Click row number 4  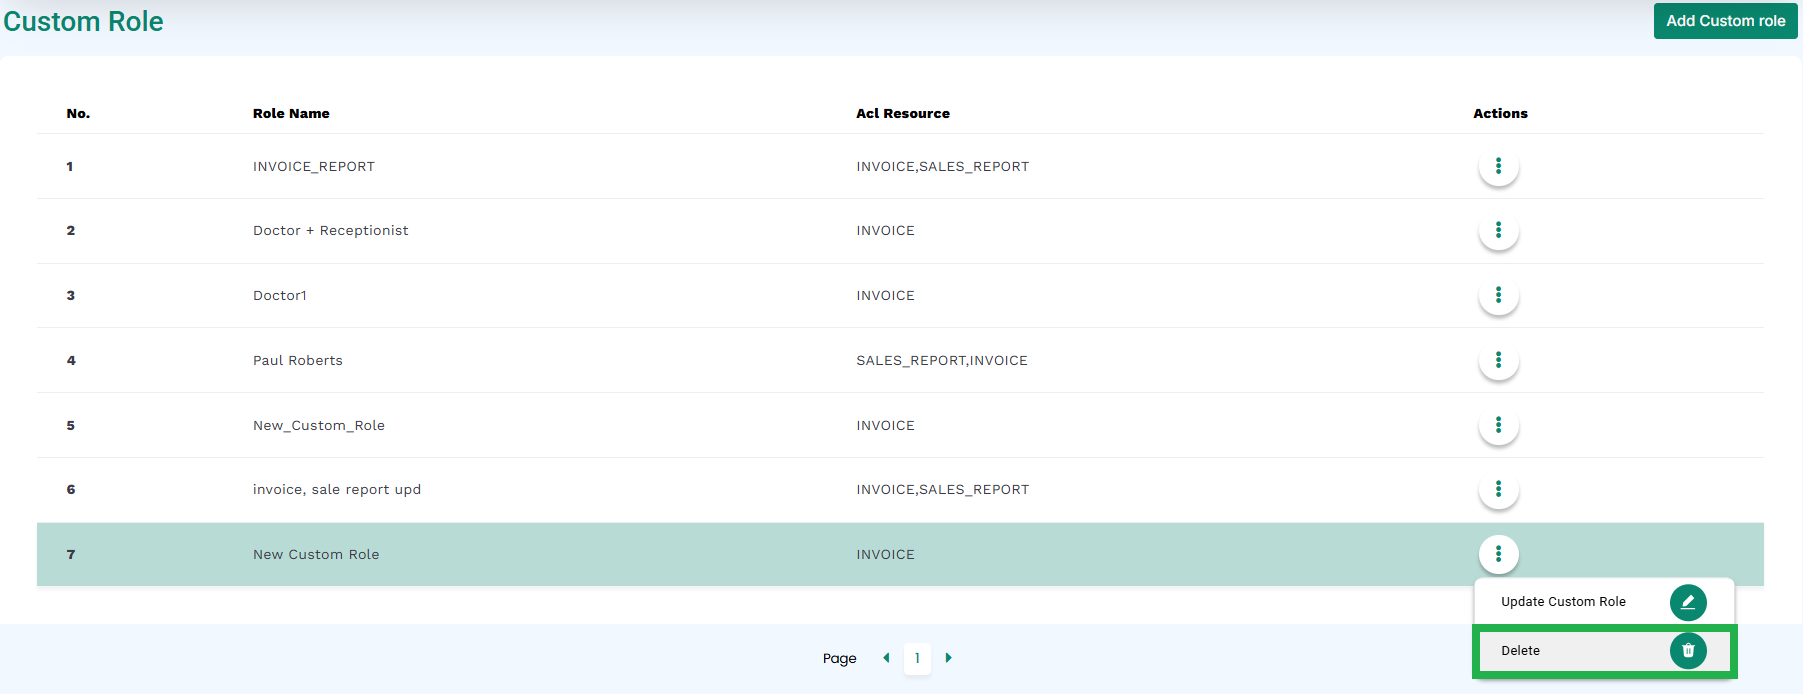(71, 361)
